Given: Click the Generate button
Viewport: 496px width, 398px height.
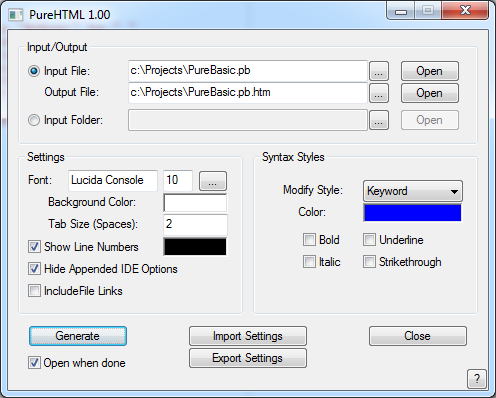Looking at the screenshot, I should pos(78,336).
